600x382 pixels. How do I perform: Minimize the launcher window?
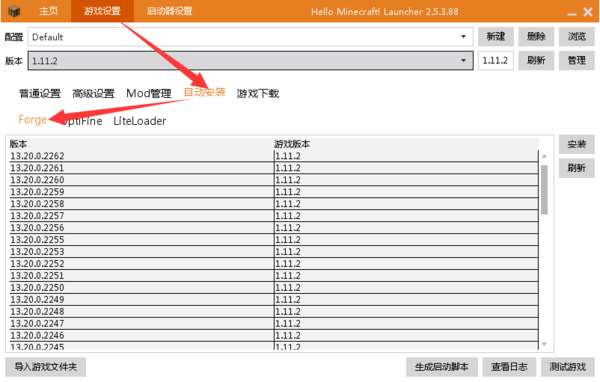tap(572, 13)
